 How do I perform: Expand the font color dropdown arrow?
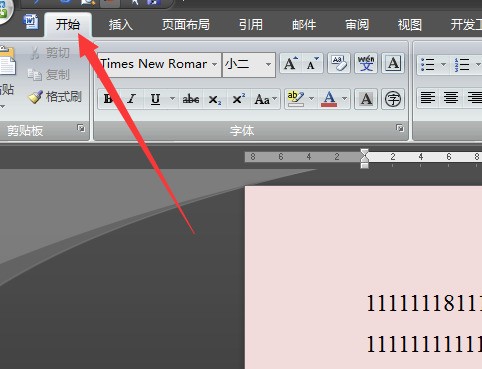[x=345, y=99]
